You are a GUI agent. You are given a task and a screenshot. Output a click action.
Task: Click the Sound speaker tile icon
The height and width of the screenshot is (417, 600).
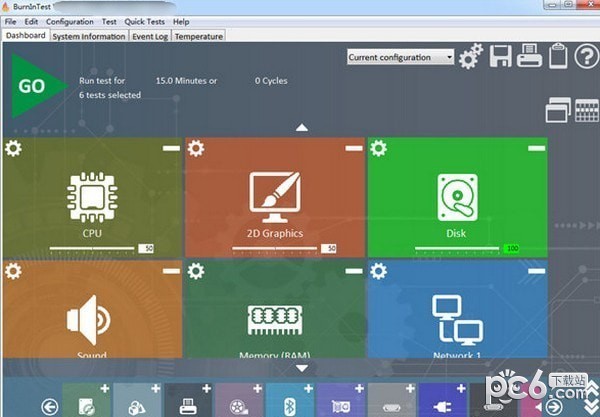click(89, 320)
